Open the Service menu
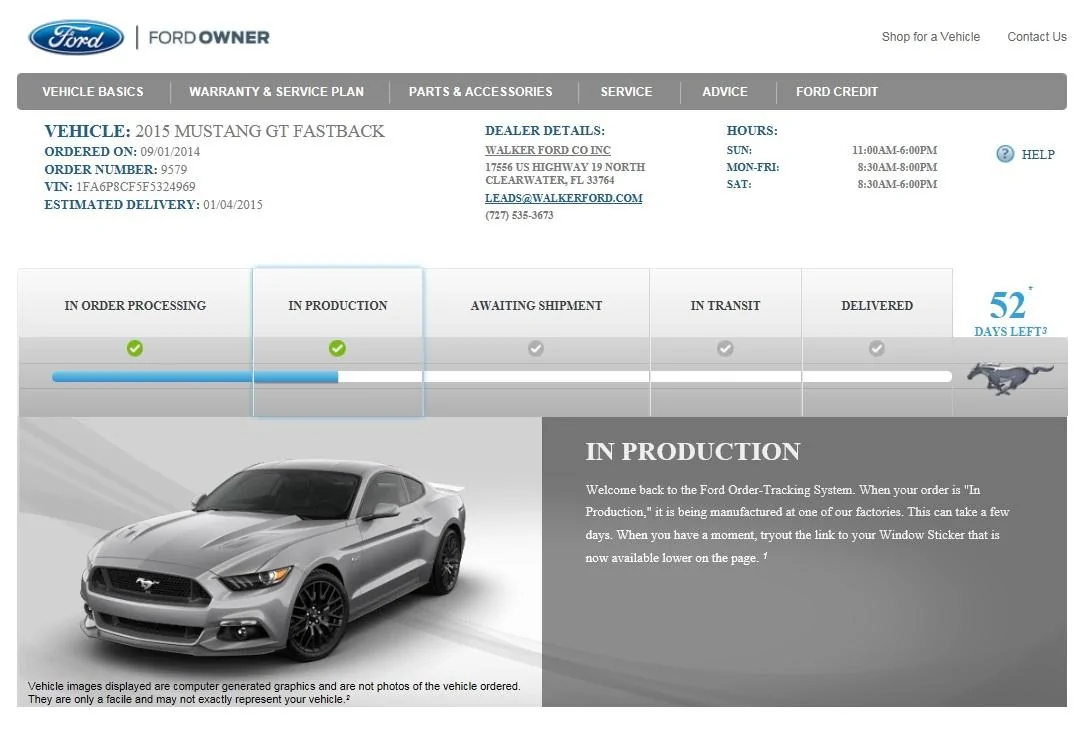 pyautogui.click(x=626, y=91)
